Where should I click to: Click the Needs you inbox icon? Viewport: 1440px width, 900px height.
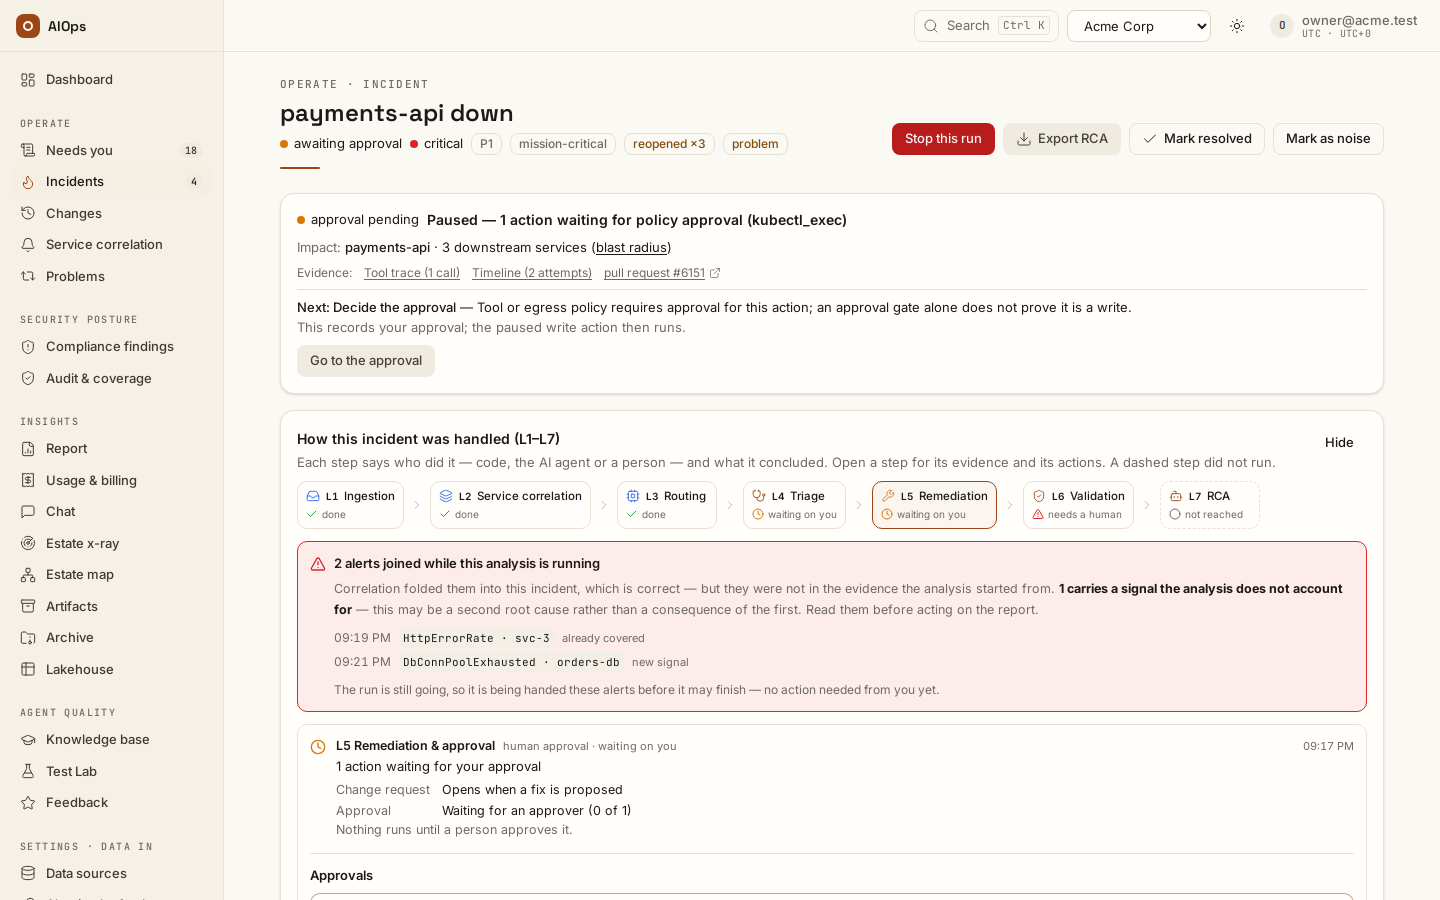(x=28, y=151)
